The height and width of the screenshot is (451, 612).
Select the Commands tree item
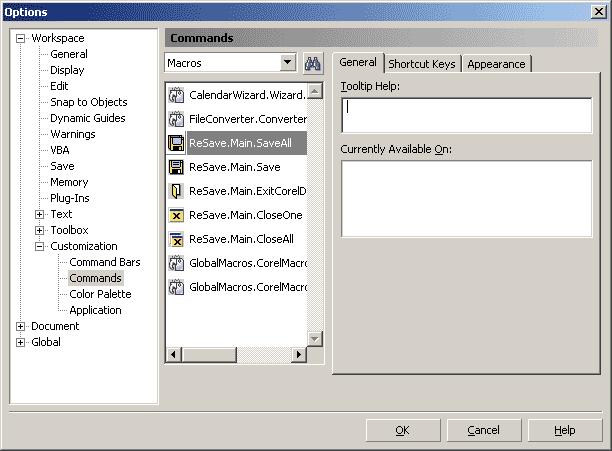[x=96, y=278]
